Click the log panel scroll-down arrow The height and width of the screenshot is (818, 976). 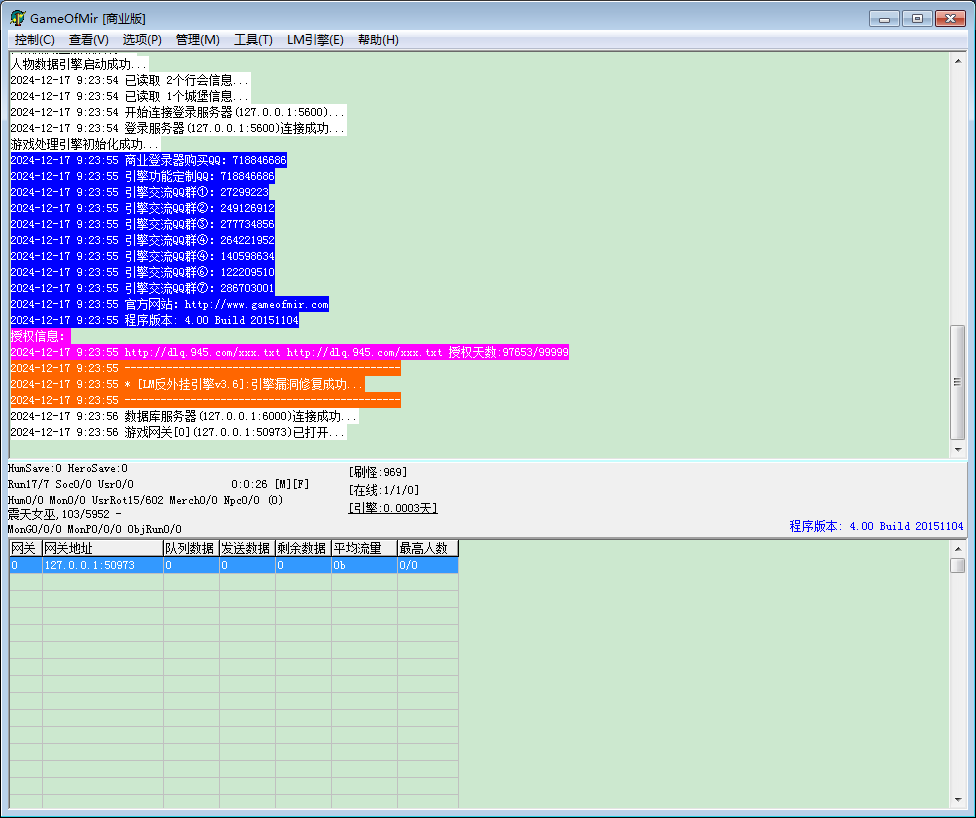point(958,449)
